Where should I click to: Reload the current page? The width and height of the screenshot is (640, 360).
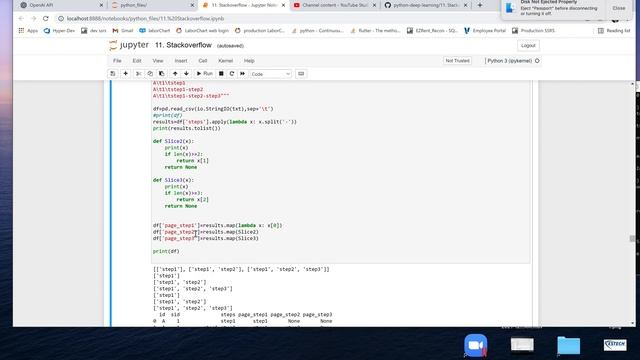coord(46,19)
